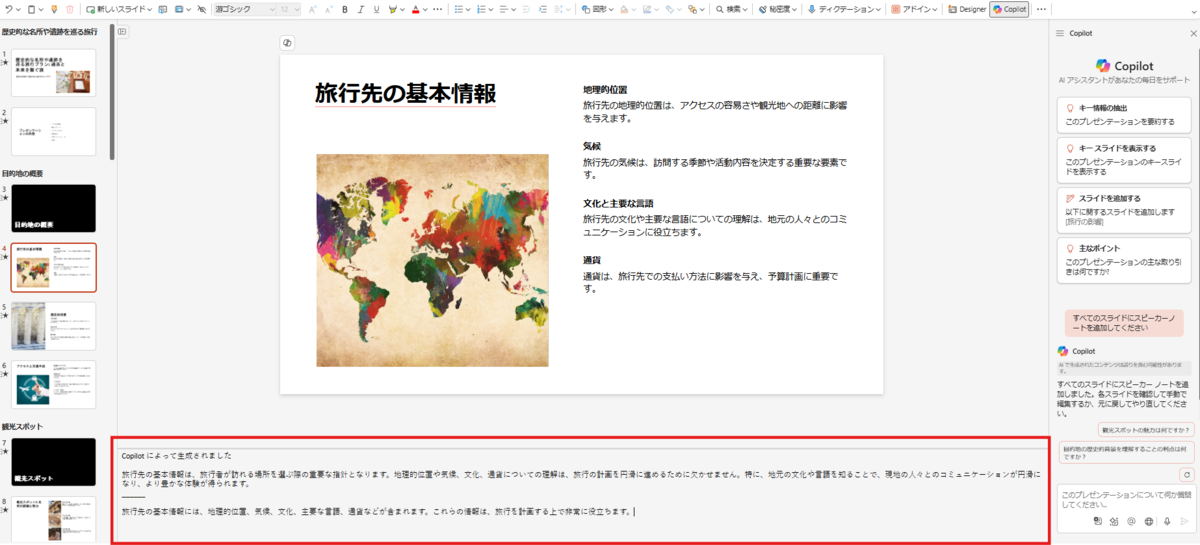This screenshot has width=1200, height=545.
Task: Select slide 5 thumbnail
Action: click(x=54, y=326)
